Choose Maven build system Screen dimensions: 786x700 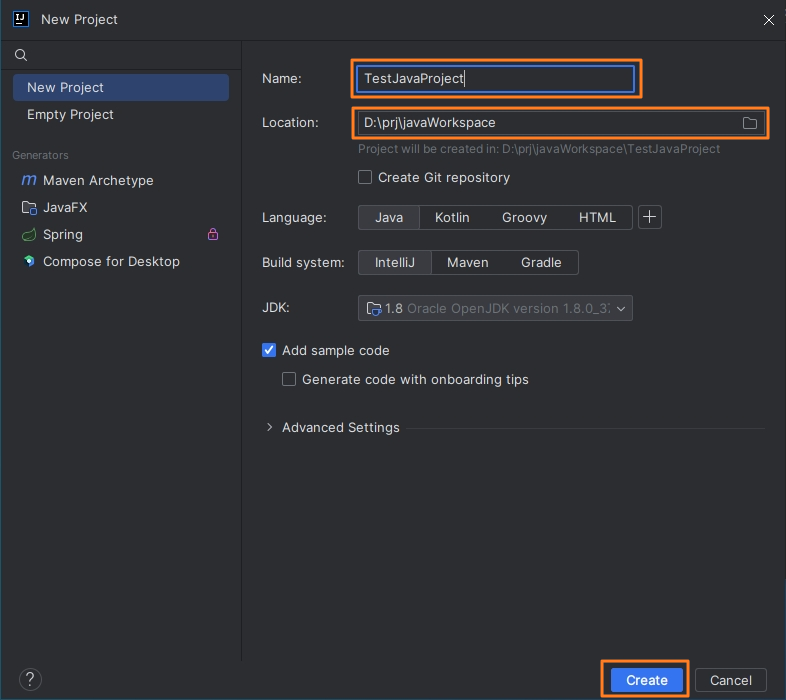click(x=468, y=263)
